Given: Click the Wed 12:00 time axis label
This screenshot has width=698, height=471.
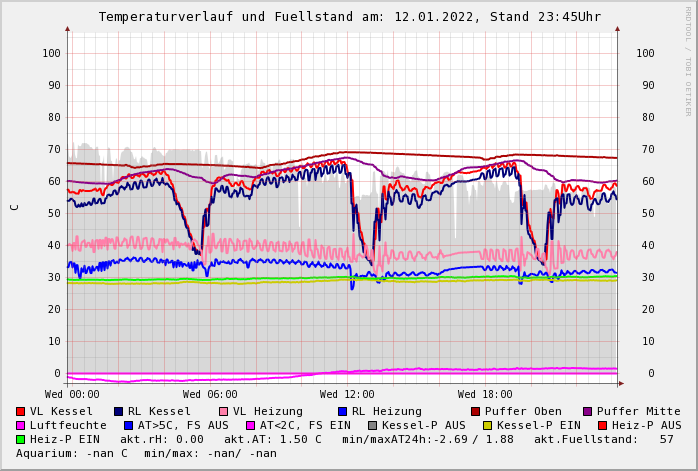Looking at the screenshot, I should coord(347,395).
